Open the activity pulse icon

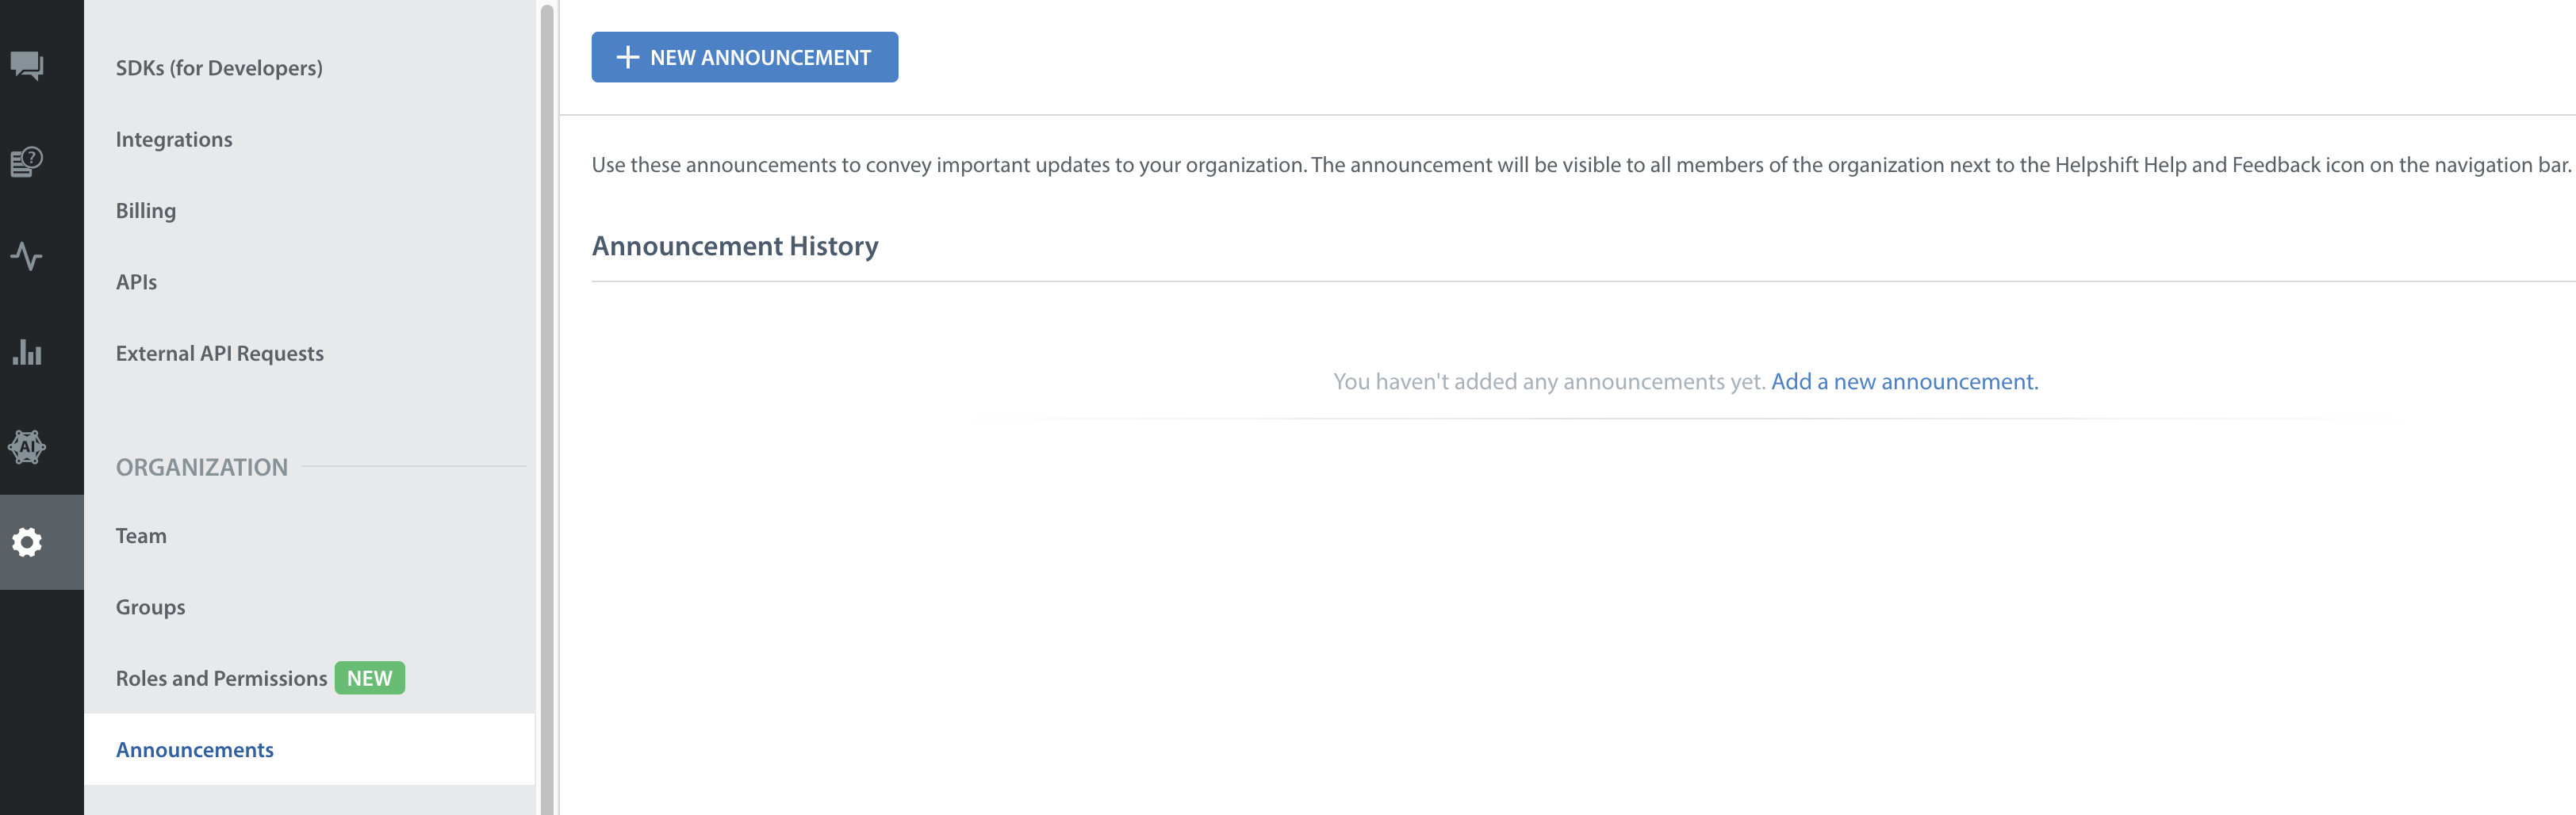[27, 257]
